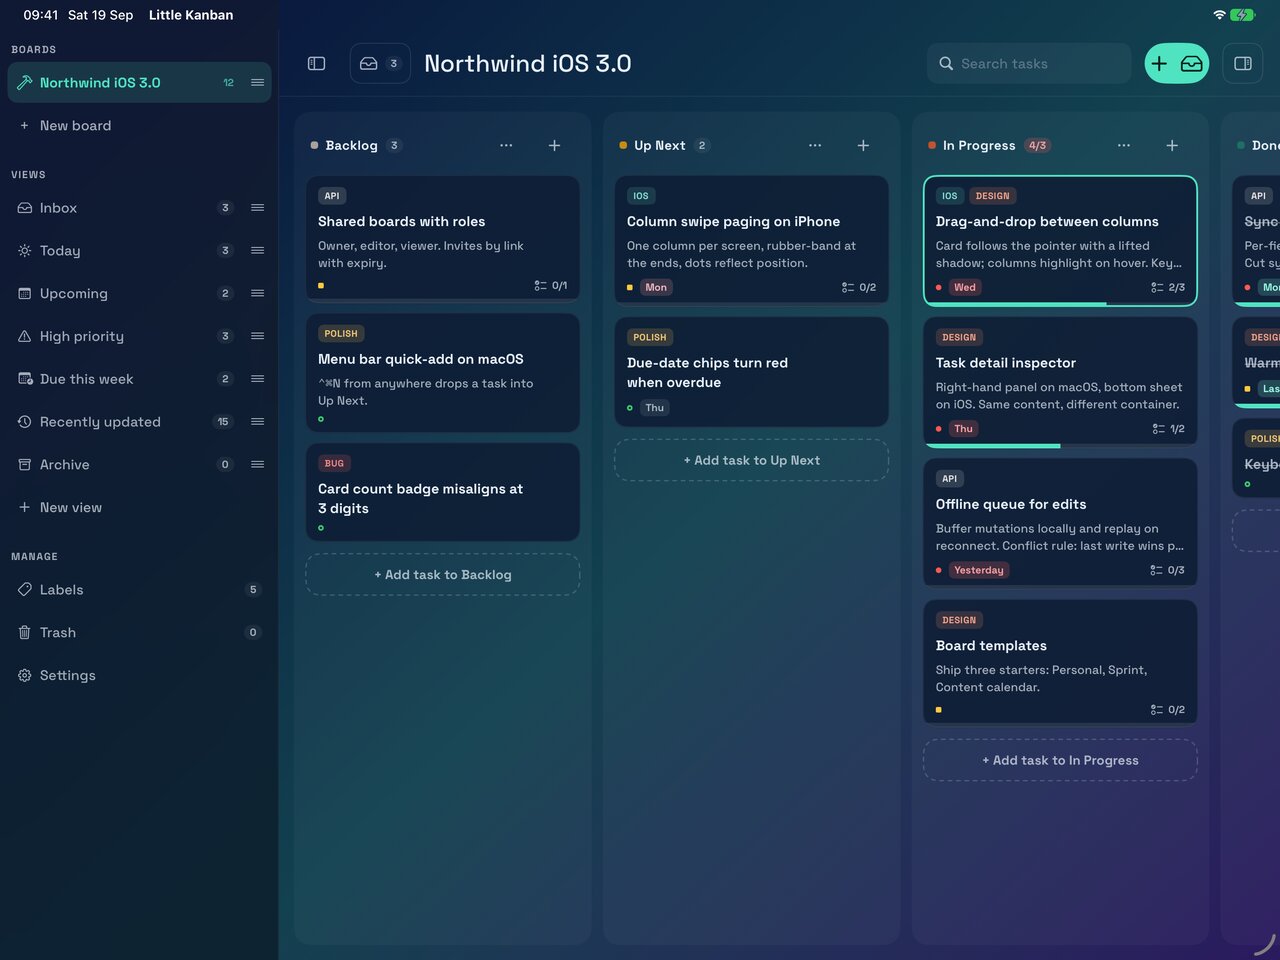Create a board with New board

click(66, 125)
